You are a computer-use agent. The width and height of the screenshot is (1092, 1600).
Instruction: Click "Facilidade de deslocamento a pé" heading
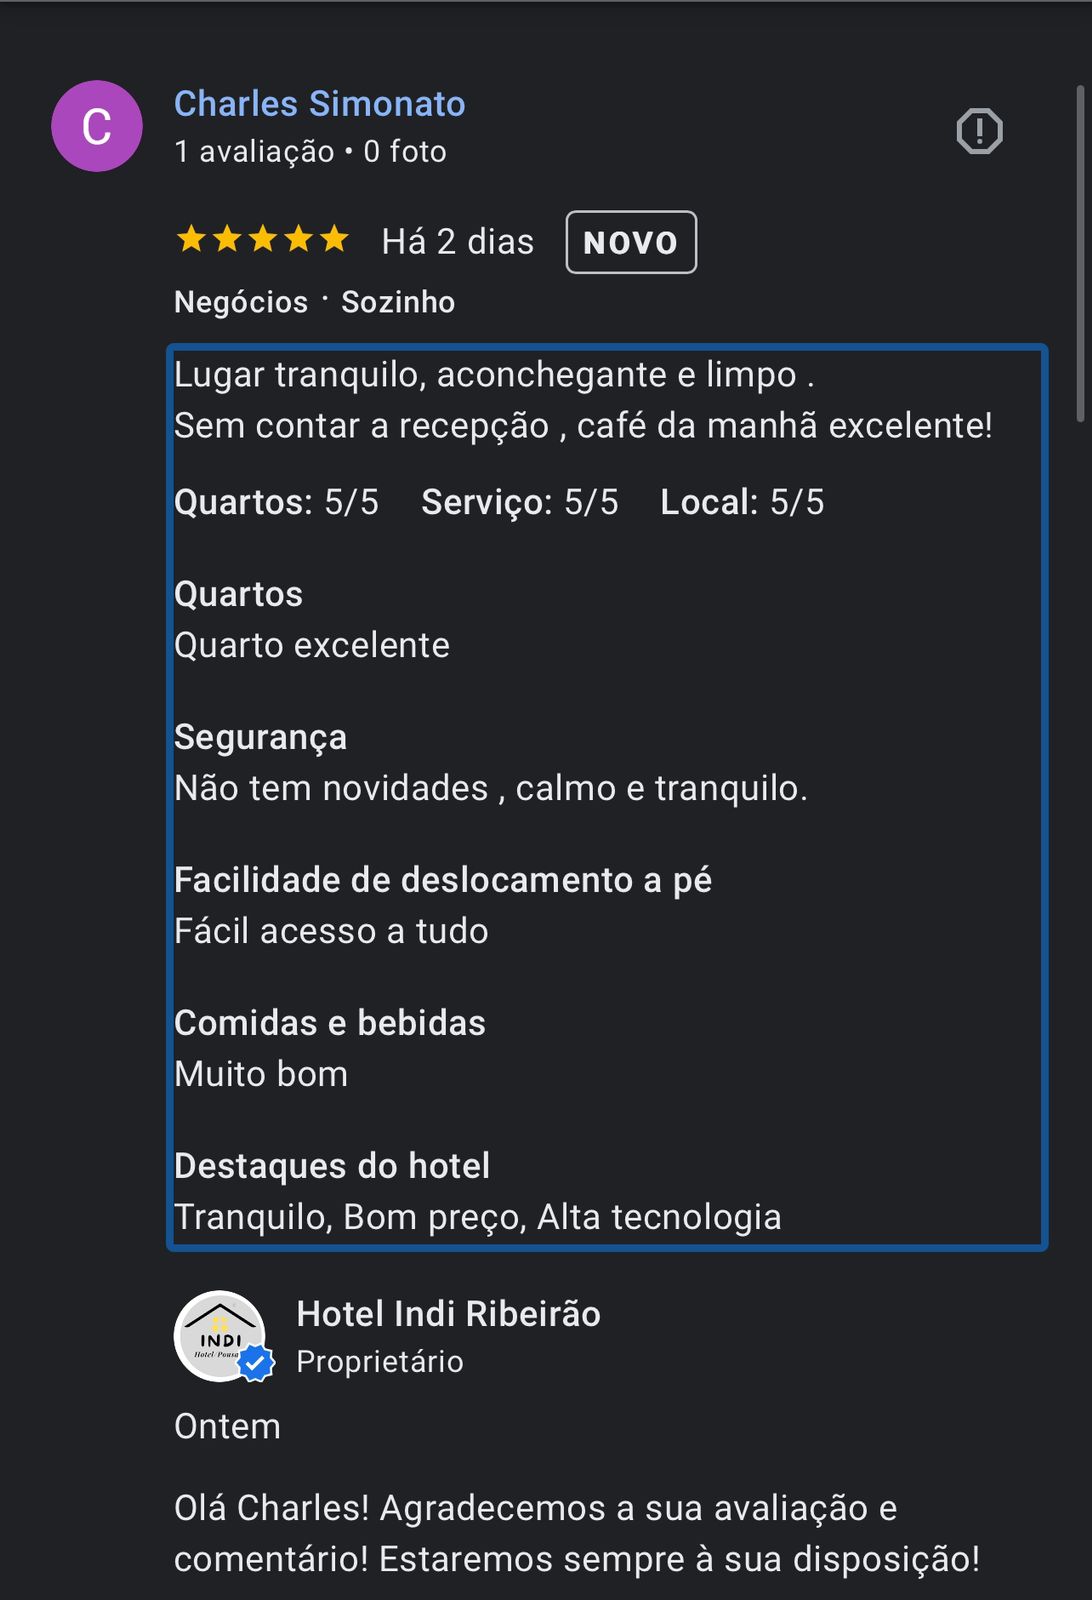pos(442,880)
